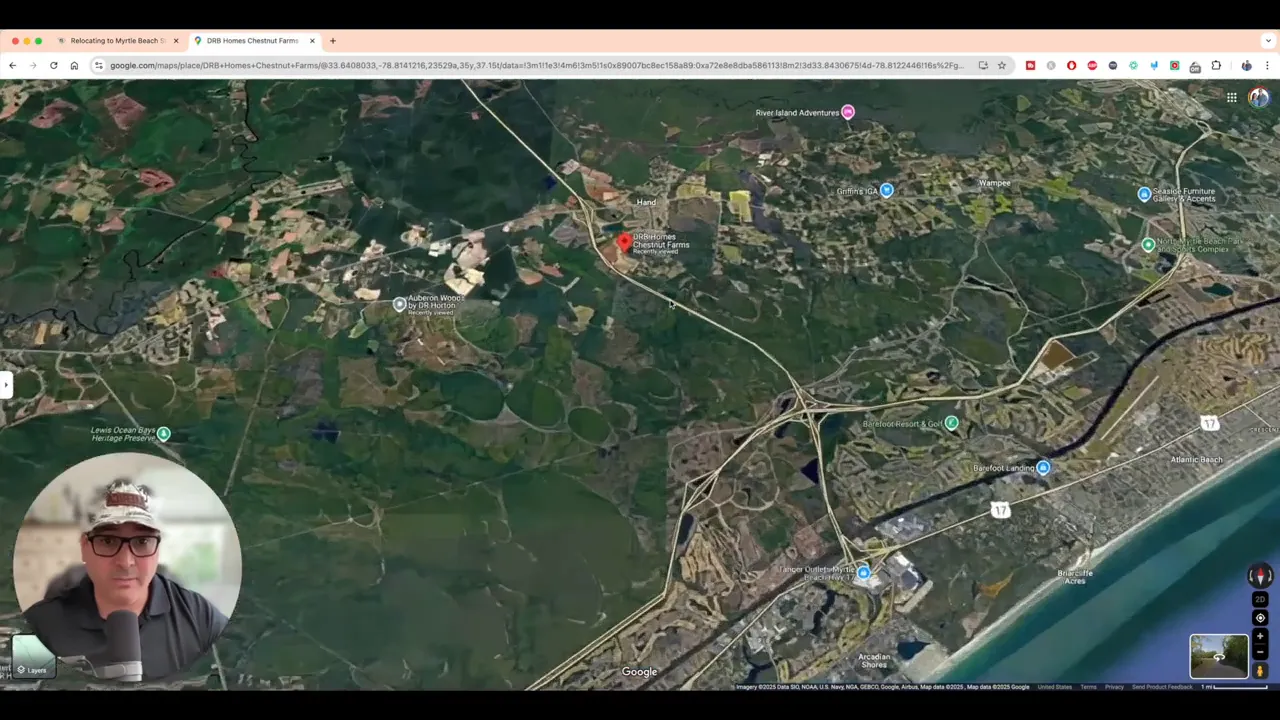The image size is (1280, 720).
Task: Click the 1 mi map scale bar
Action: coord(1235,687)
